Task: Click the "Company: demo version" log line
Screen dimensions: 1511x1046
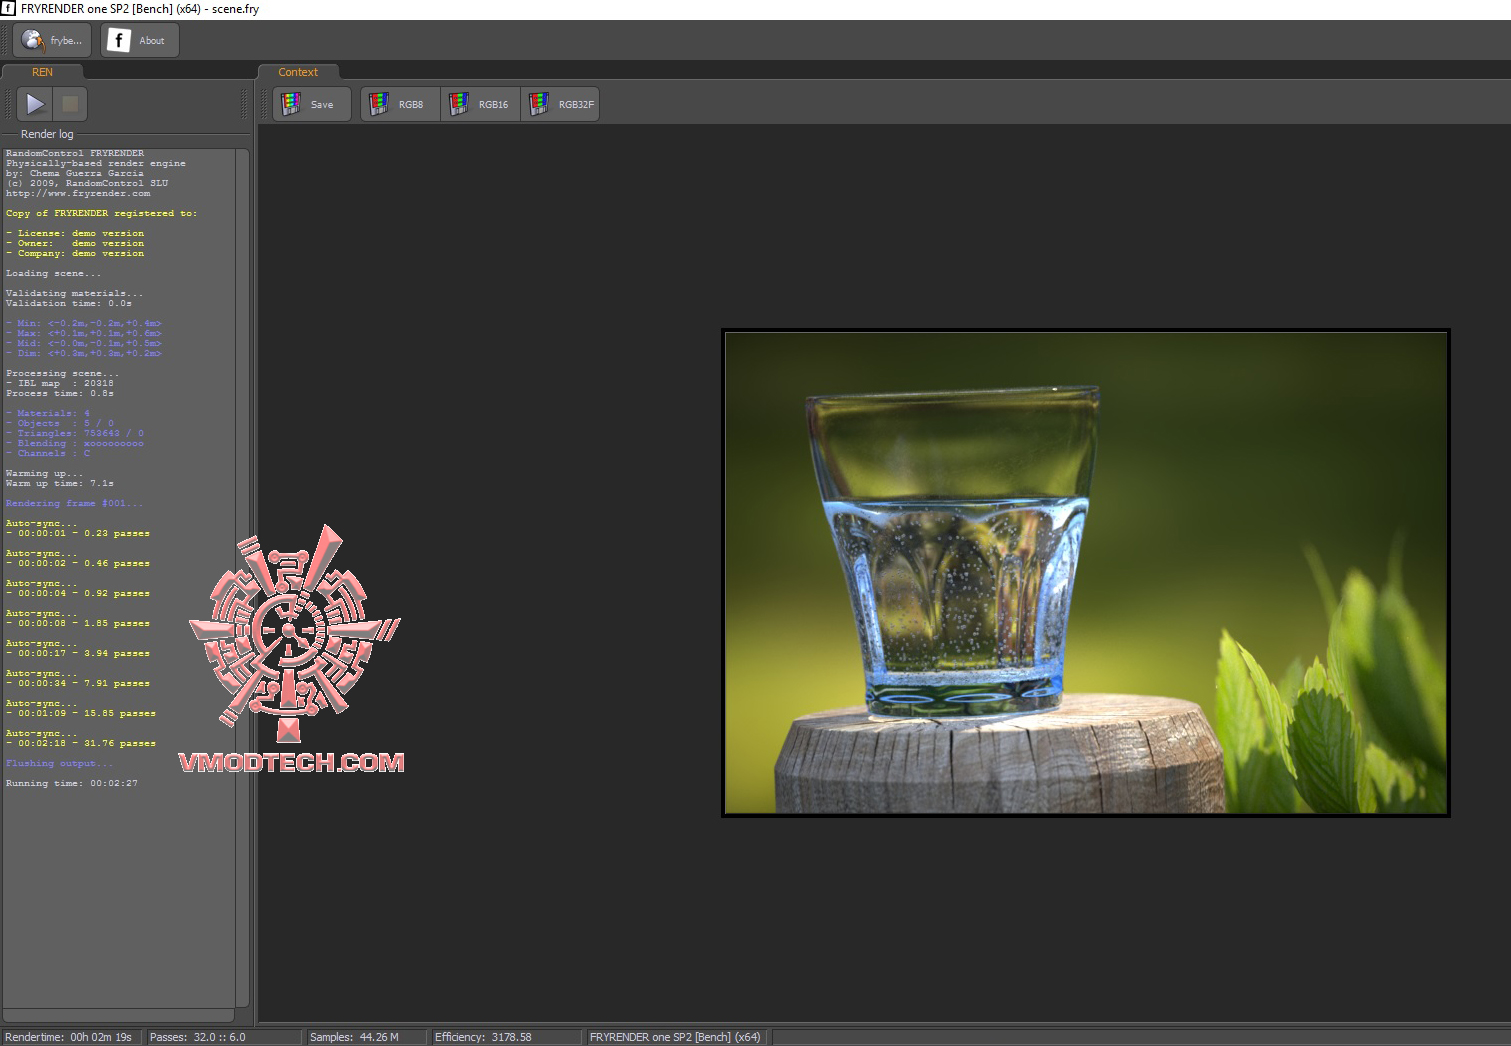Action: point(75,253)
